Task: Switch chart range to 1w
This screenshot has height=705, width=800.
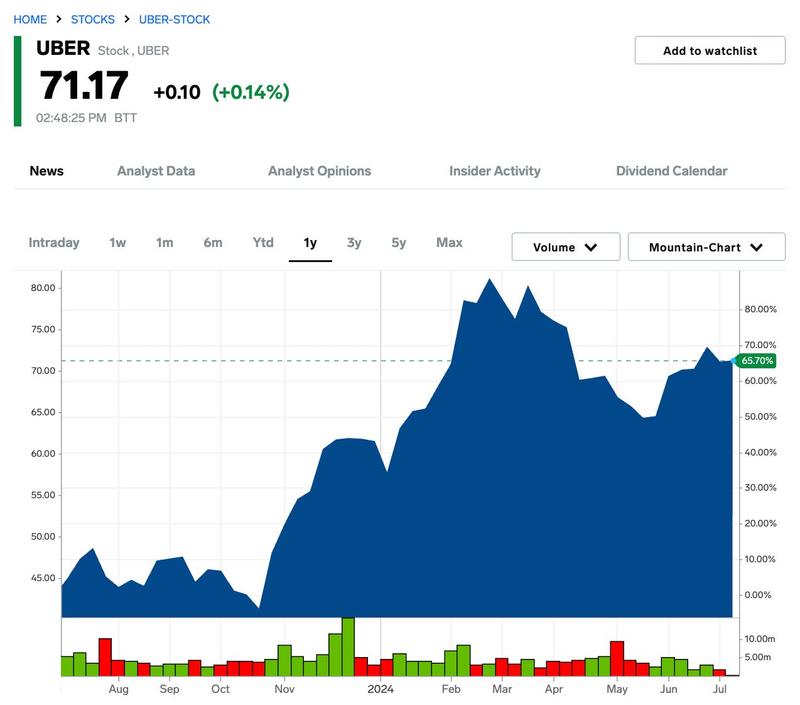Action: point(117,243)
